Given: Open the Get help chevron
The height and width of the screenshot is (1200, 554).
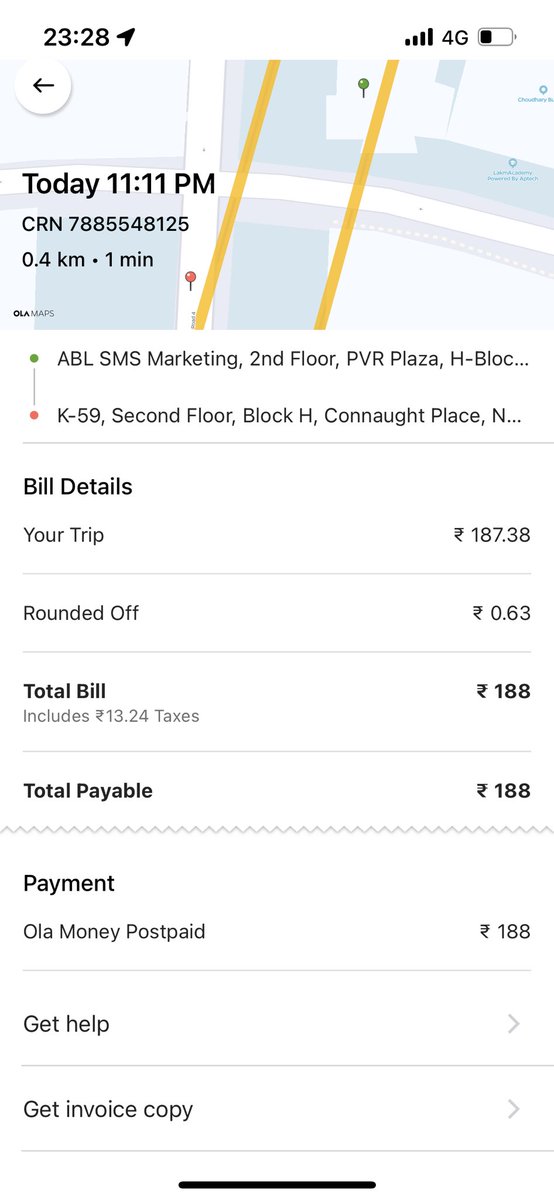Looking at the screenshot, I should [x=513, y=1023].
